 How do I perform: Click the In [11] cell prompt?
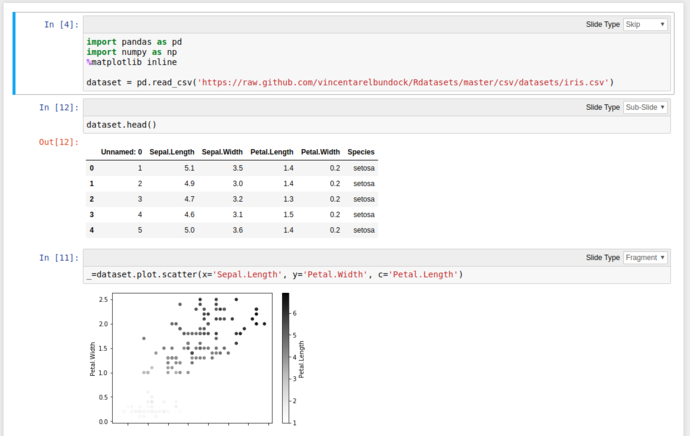[59, 257]
